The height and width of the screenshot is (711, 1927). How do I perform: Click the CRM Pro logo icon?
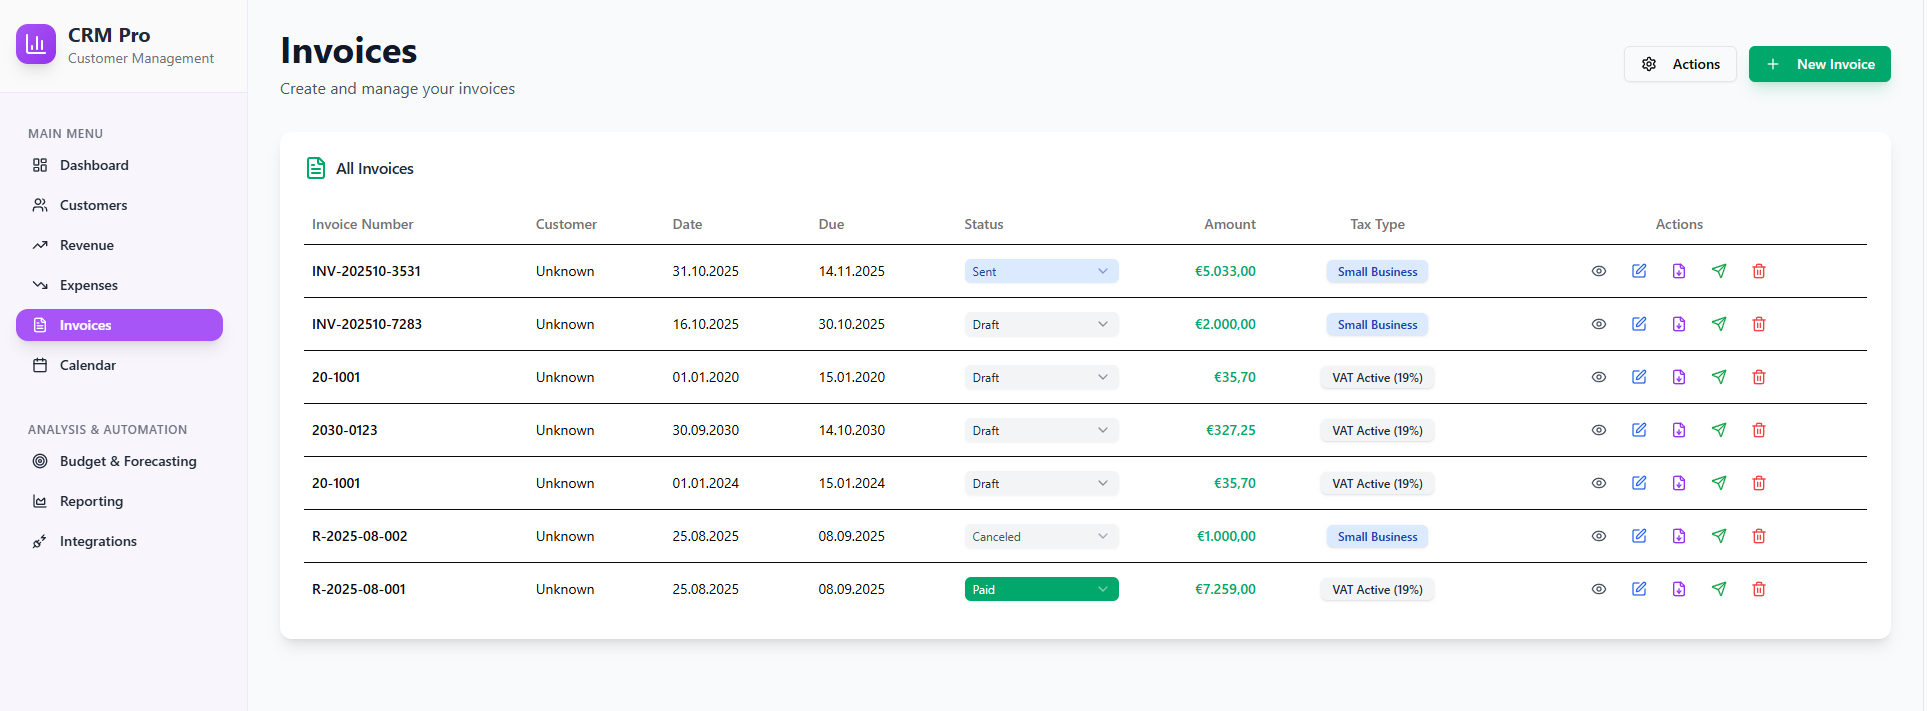point(36,44)
